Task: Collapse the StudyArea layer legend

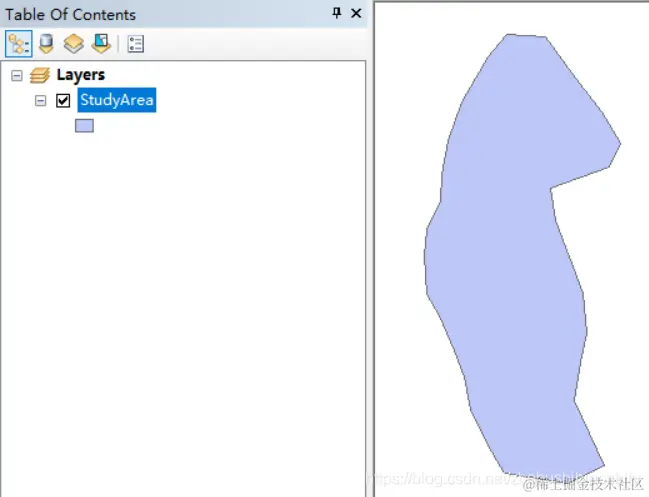Action: pos(41,100)
